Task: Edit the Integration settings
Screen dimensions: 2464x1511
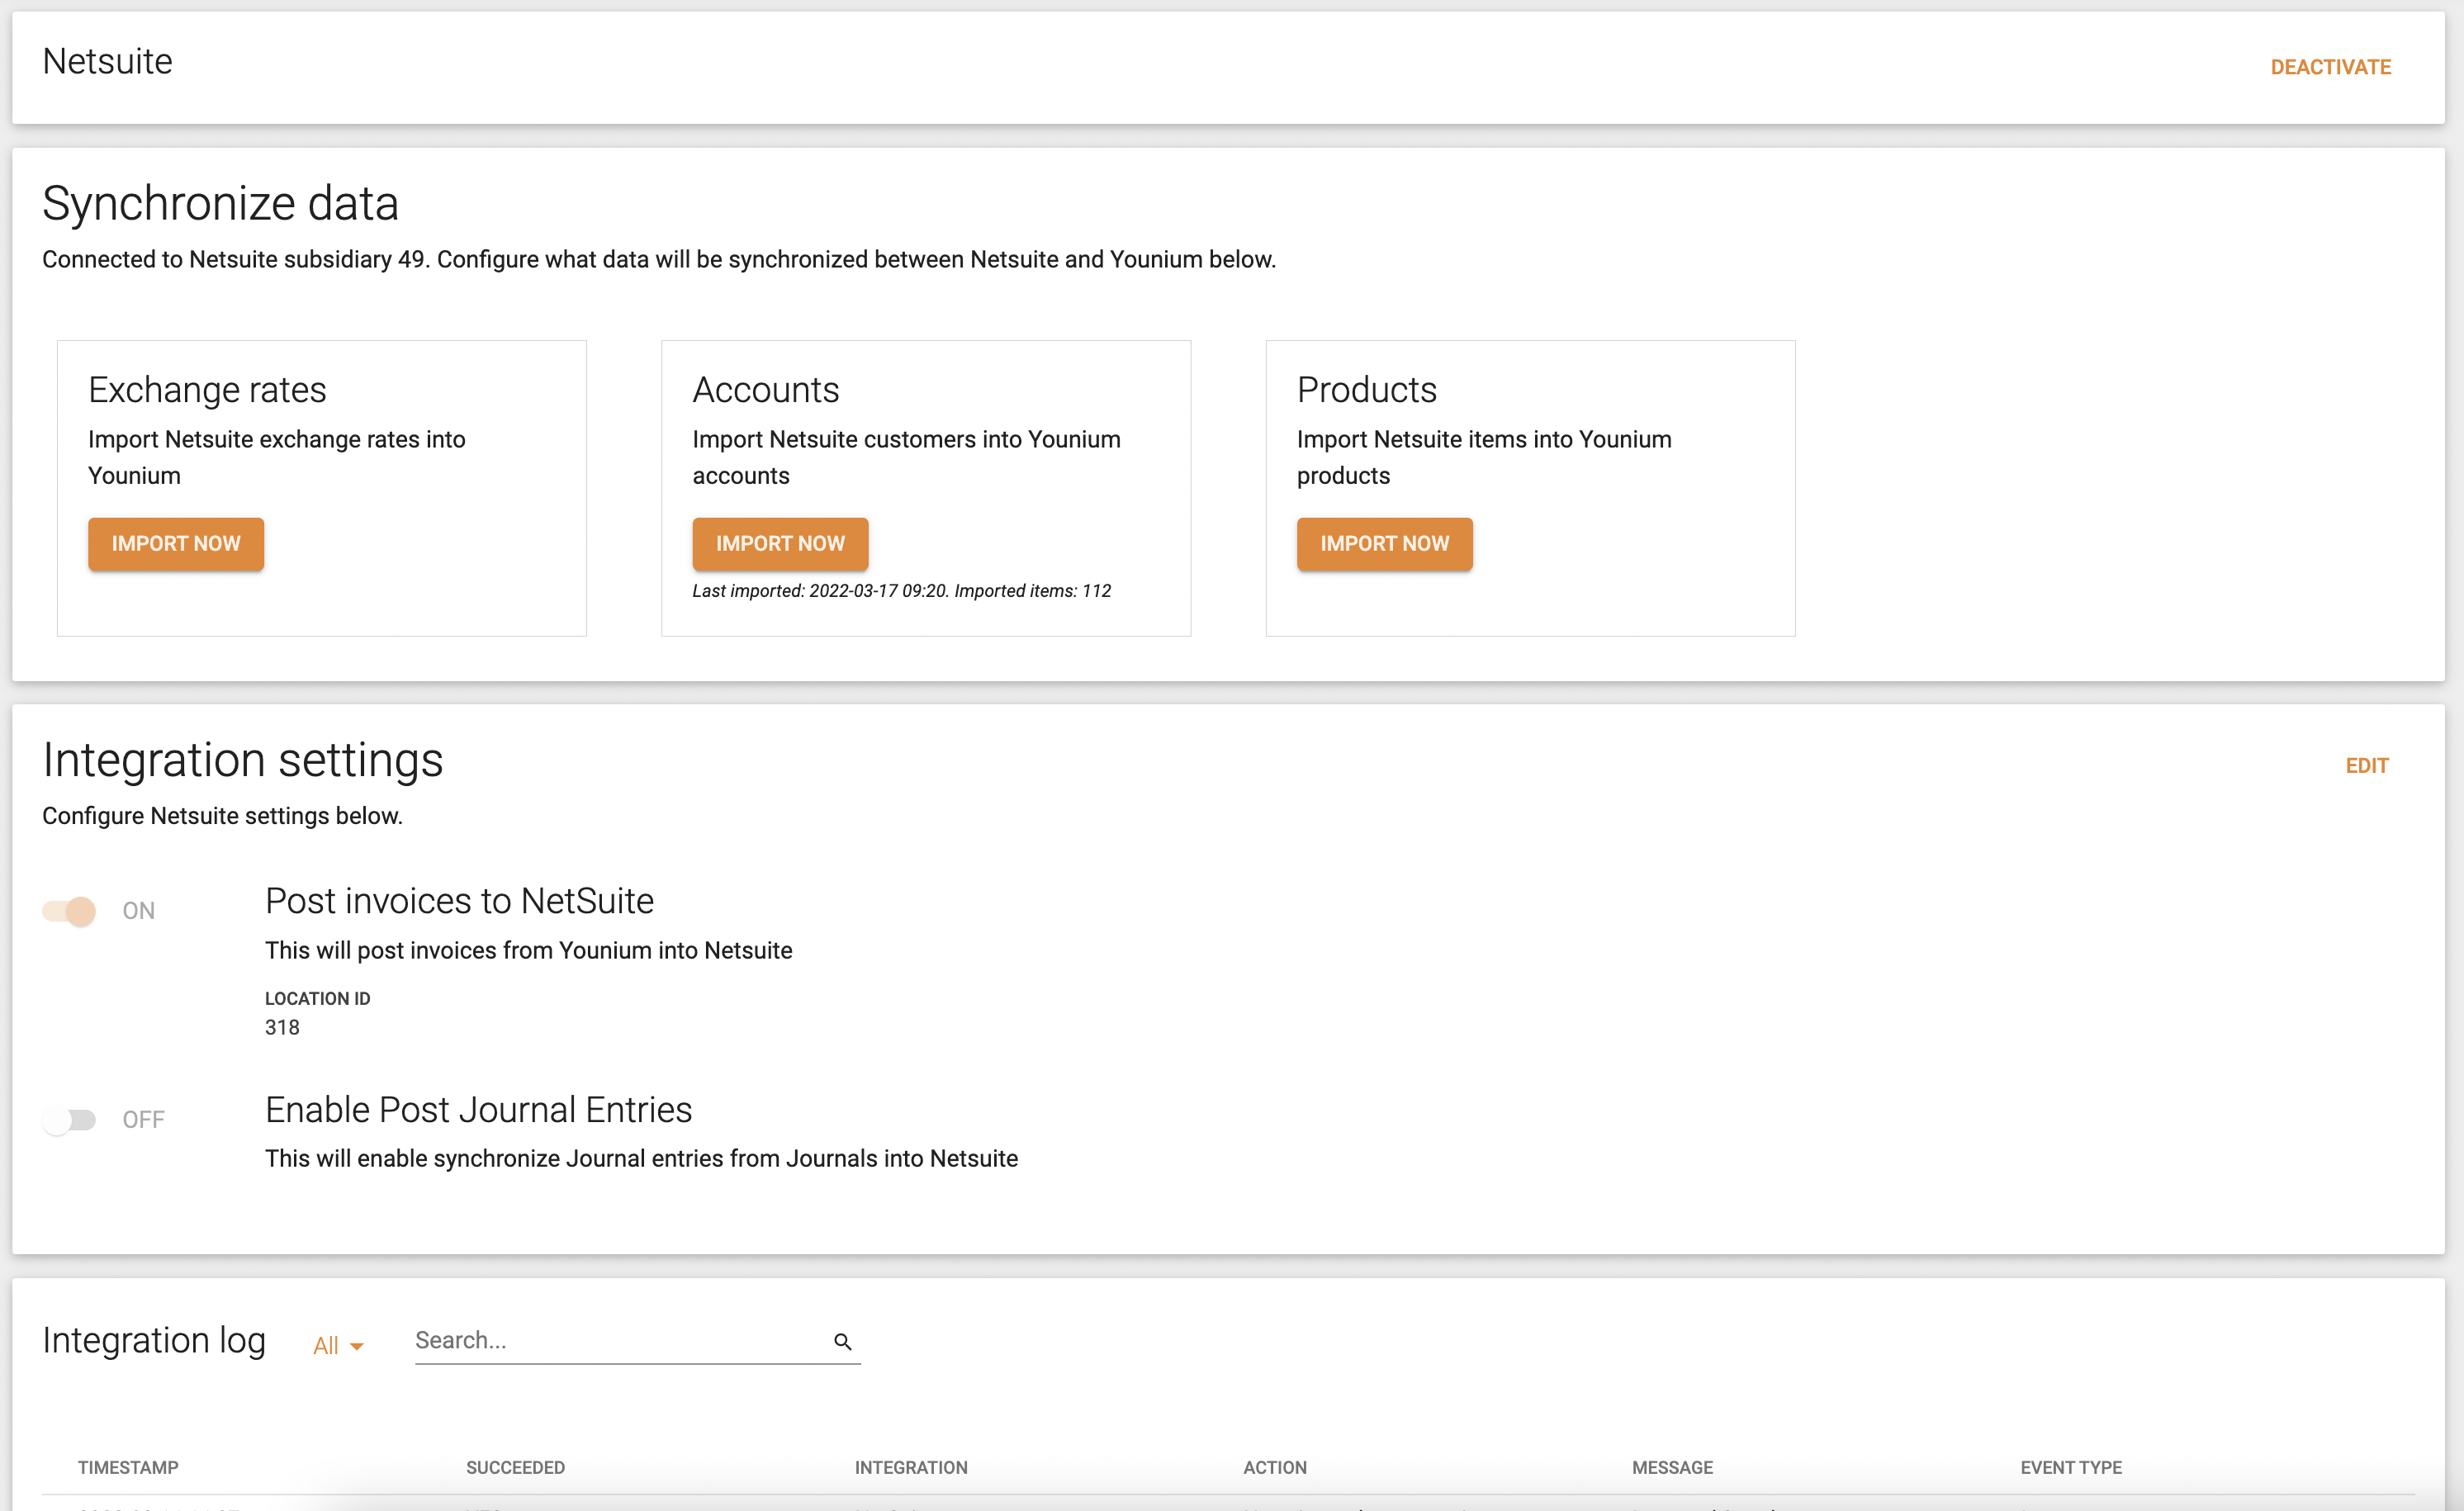Action: [2366, 765]
